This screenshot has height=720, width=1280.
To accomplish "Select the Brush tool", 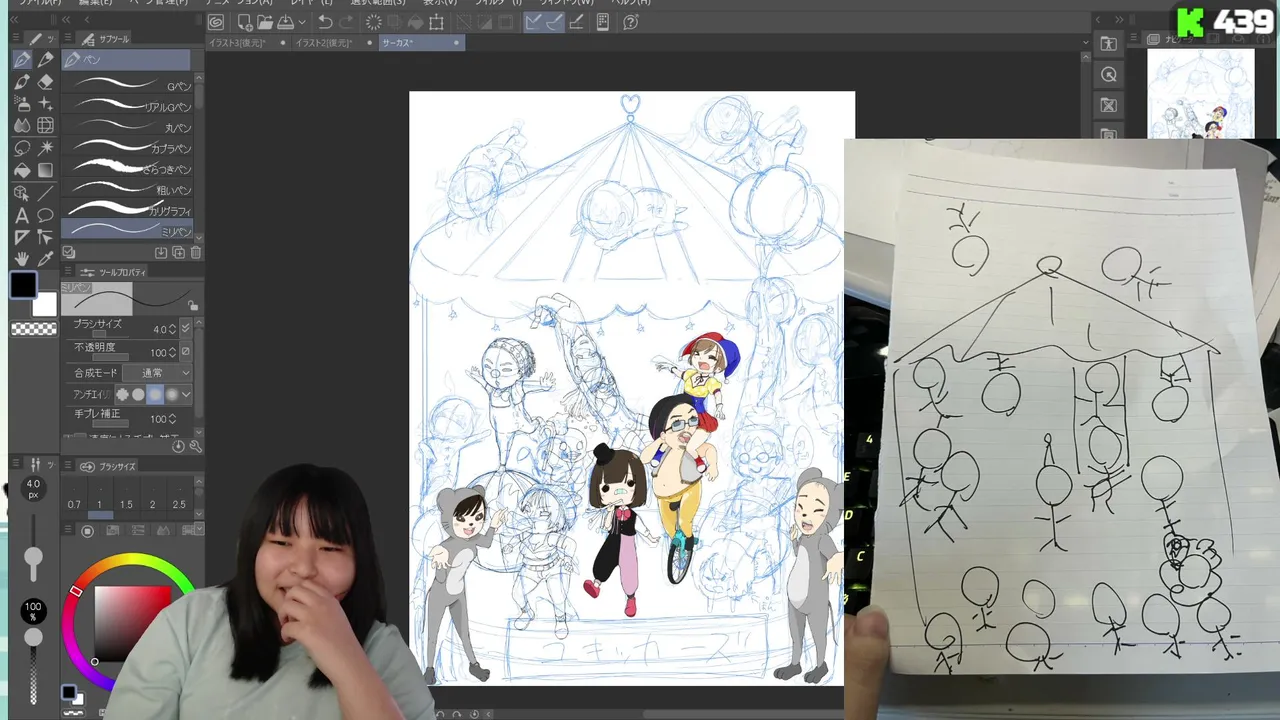I will [x=22, y=82].
